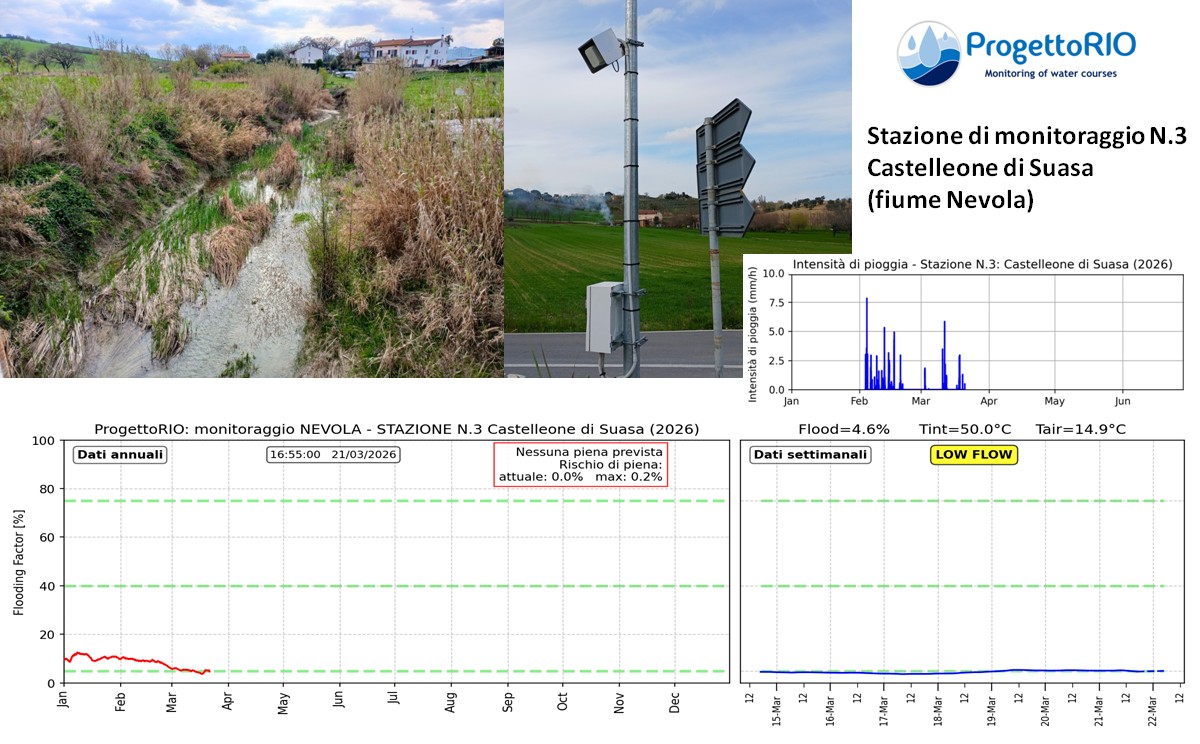Click the Dati annuali label

(119, 454)
